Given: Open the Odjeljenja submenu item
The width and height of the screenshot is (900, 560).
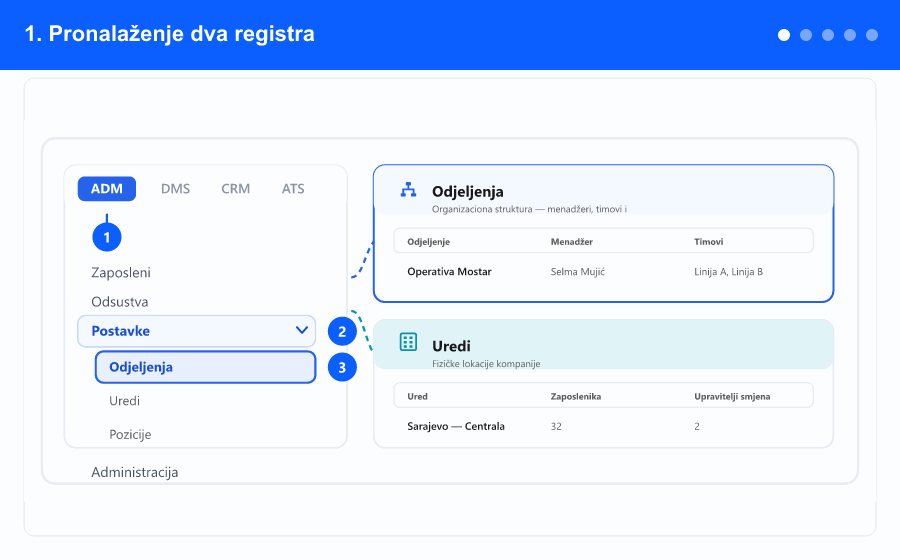Looking at the screenshot, I should click(x=205, y=367).
